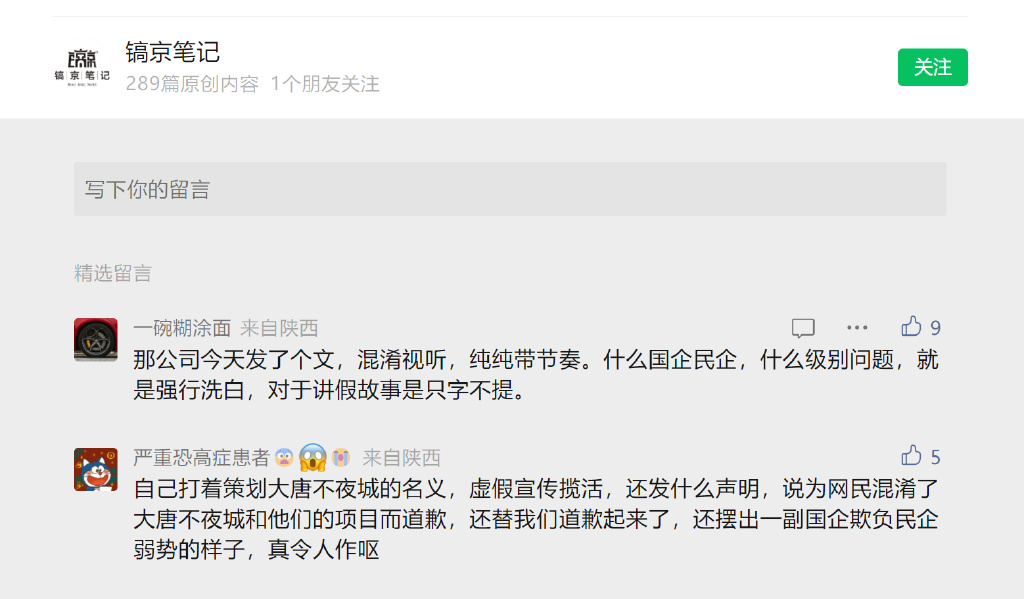Click the like count 9
The image size is (1024, 599).
(x=935, y=328)
